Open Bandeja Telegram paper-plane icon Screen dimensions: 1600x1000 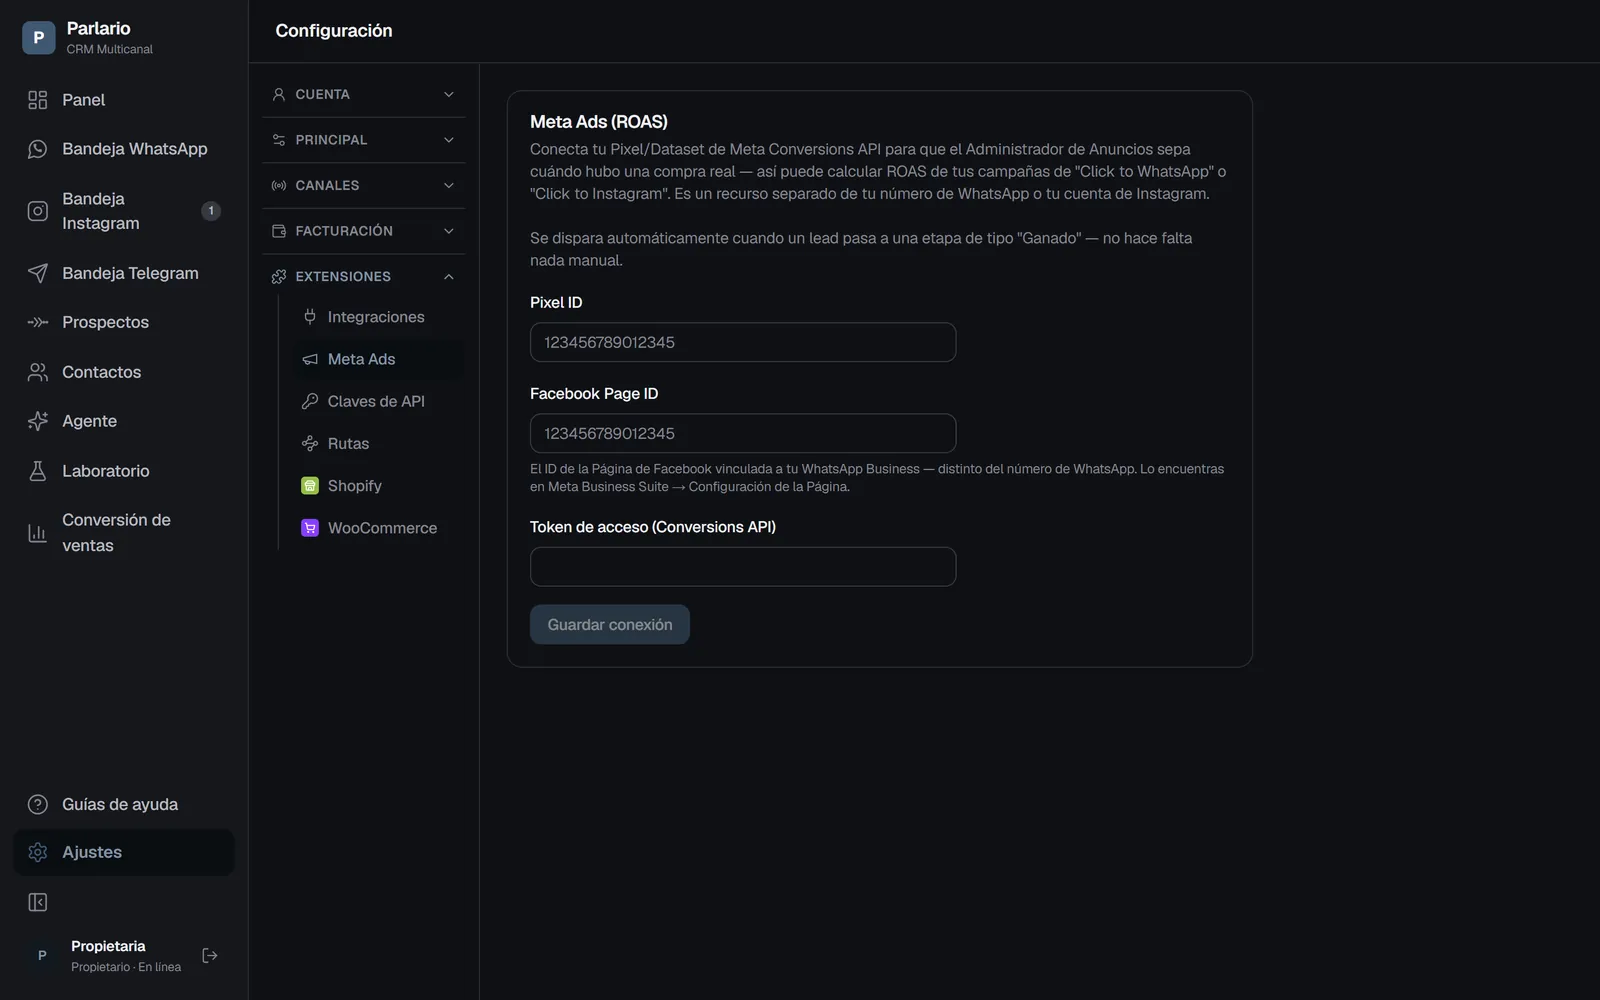38,273
